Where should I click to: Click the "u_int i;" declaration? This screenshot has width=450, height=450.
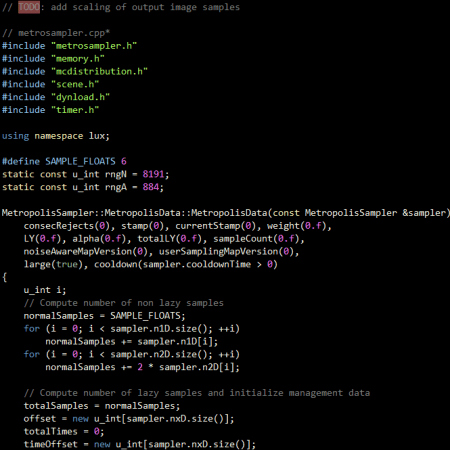[45, 290]
